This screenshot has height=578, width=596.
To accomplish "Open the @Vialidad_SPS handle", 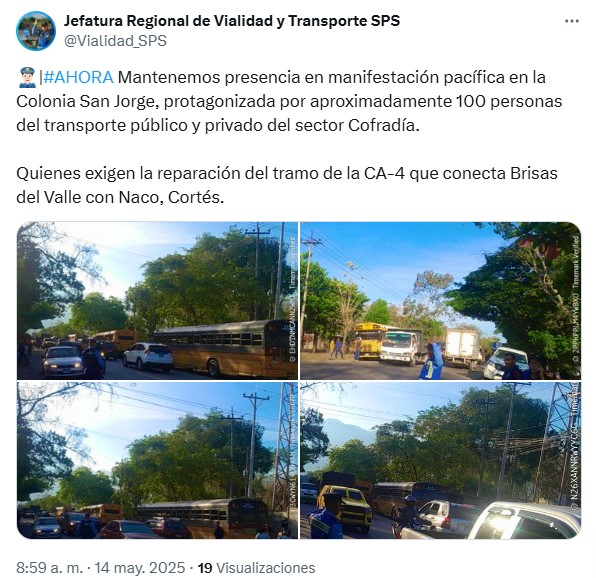I will 115,41.
